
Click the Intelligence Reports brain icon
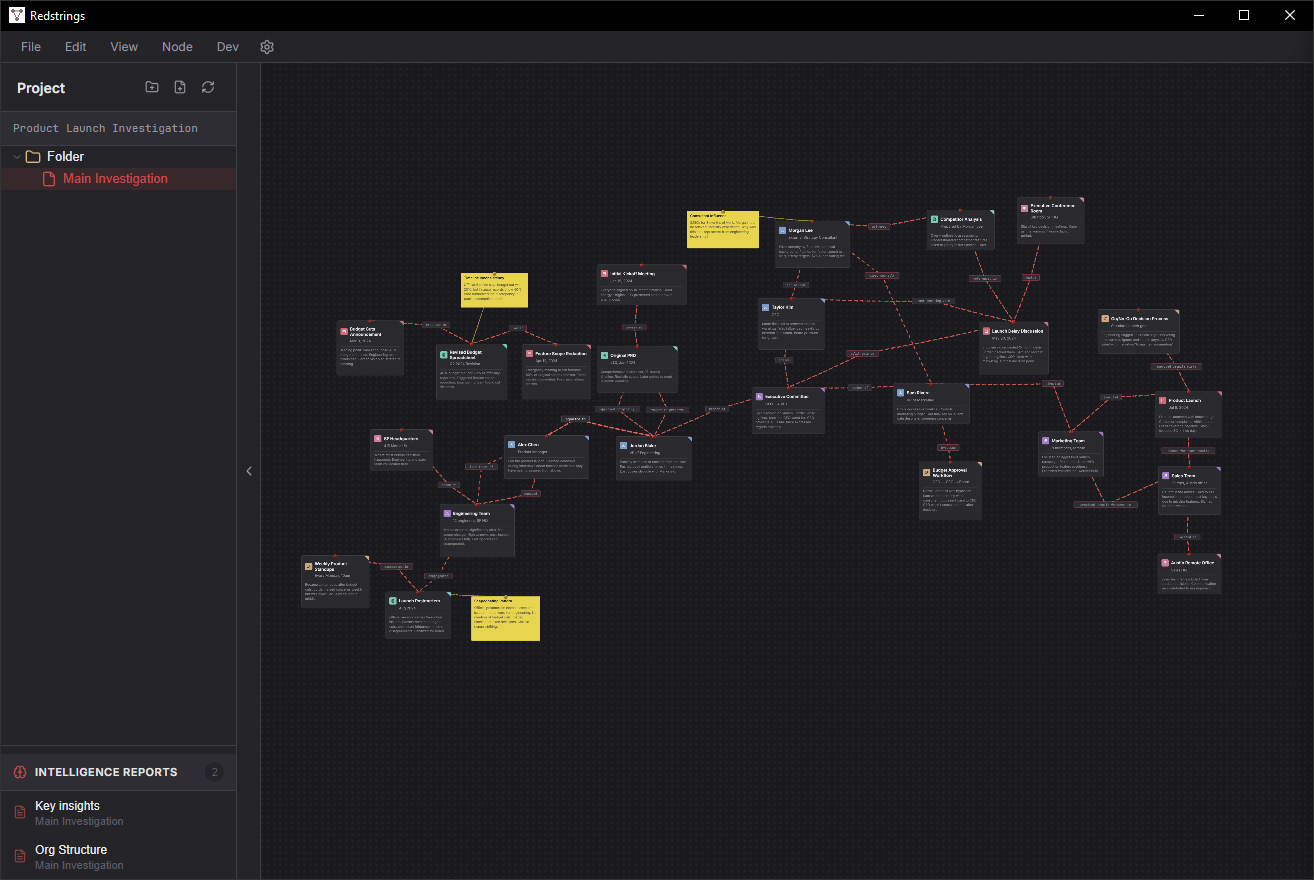[x=20, y=771]
